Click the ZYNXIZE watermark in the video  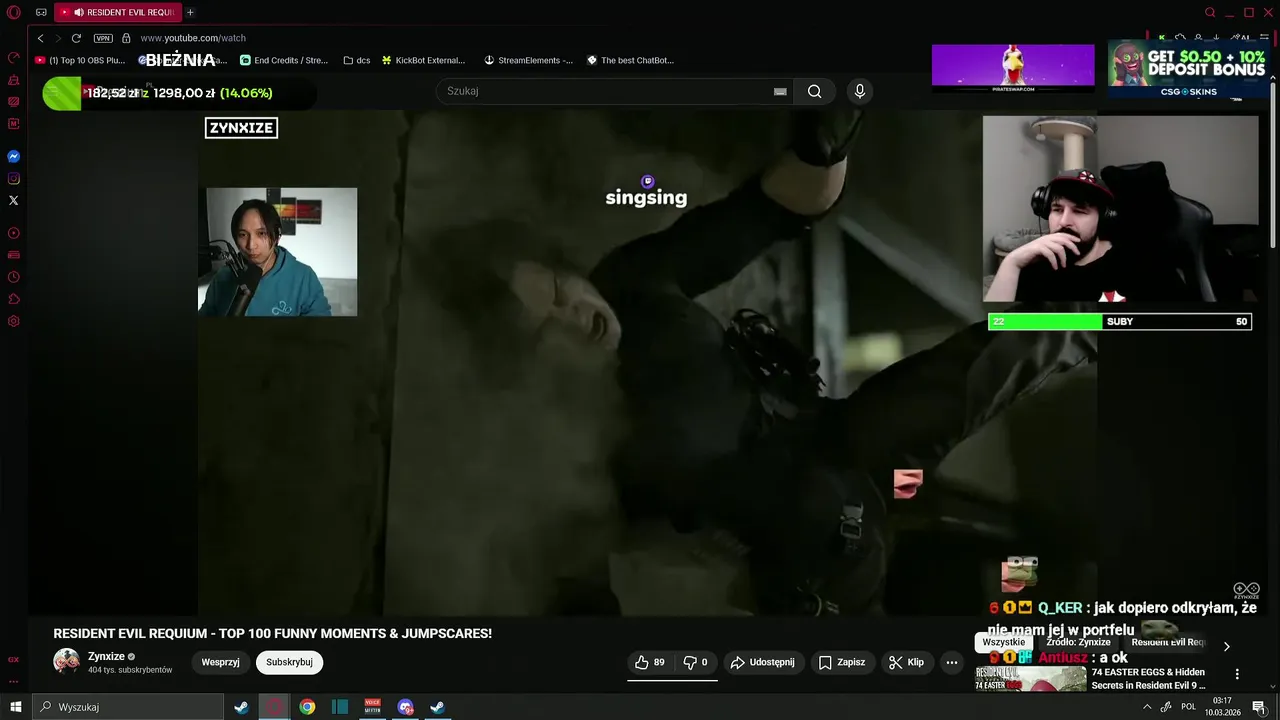point(241,128)
